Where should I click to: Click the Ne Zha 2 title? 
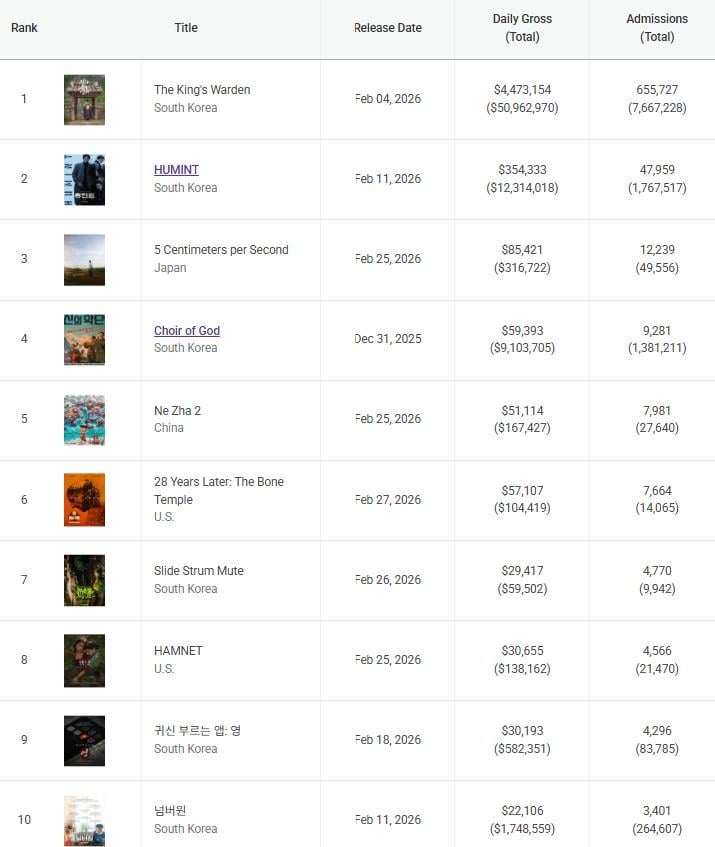(x=177, y=411)
